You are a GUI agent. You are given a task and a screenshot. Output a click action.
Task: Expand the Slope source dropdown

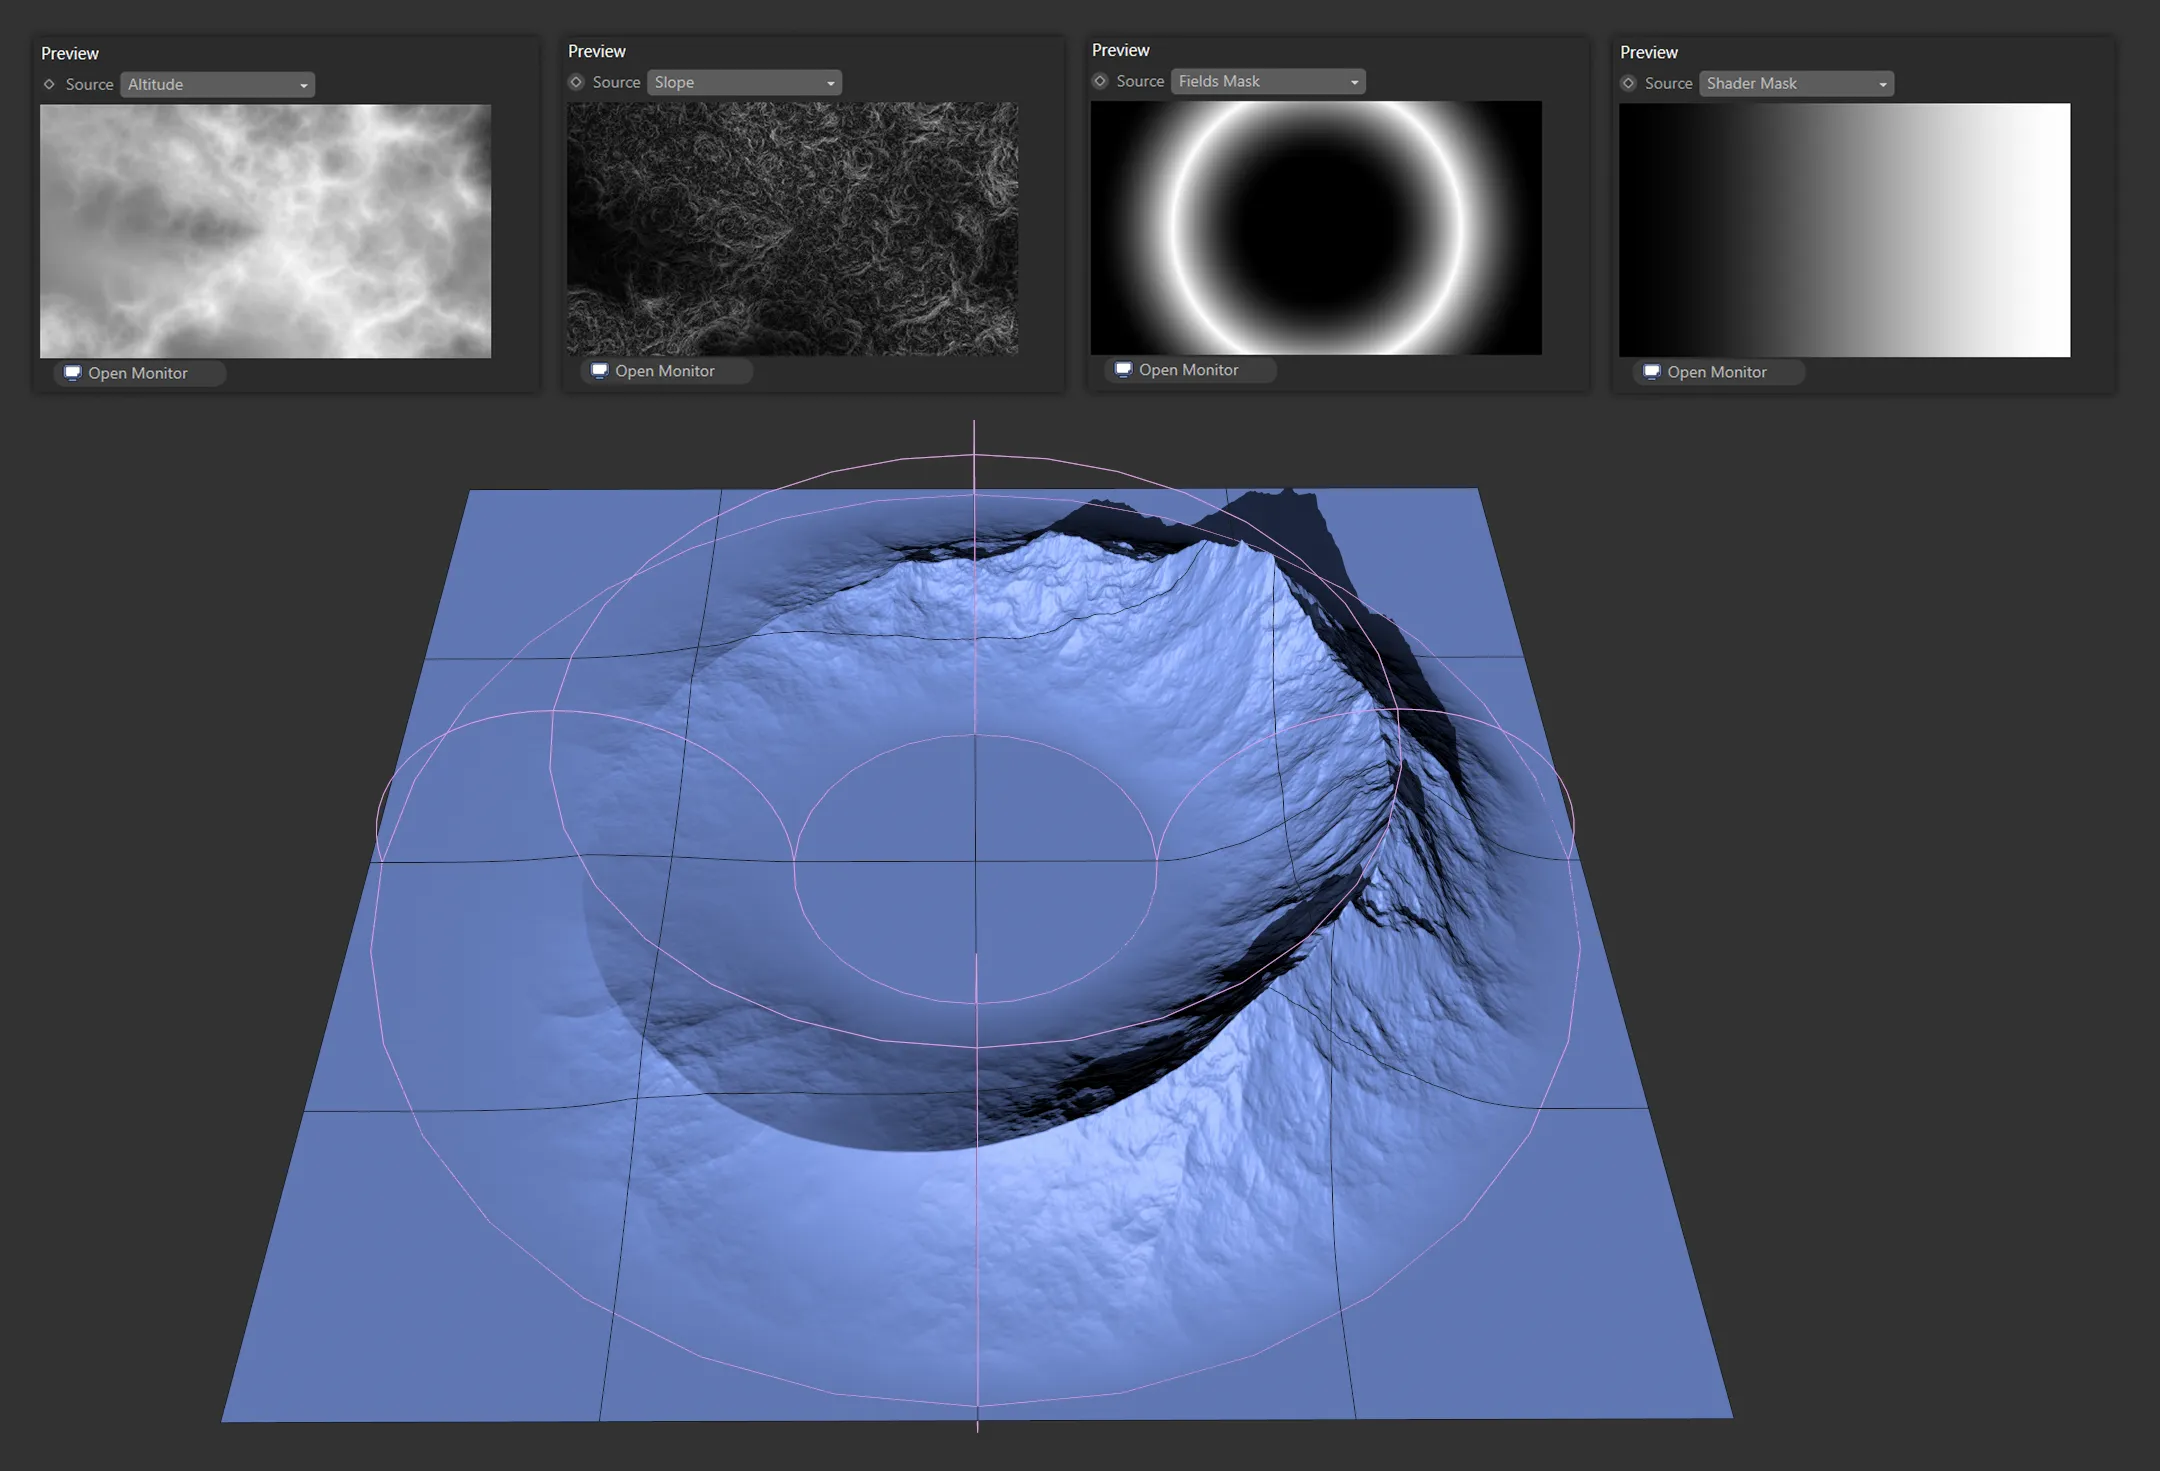click(744, 83)
